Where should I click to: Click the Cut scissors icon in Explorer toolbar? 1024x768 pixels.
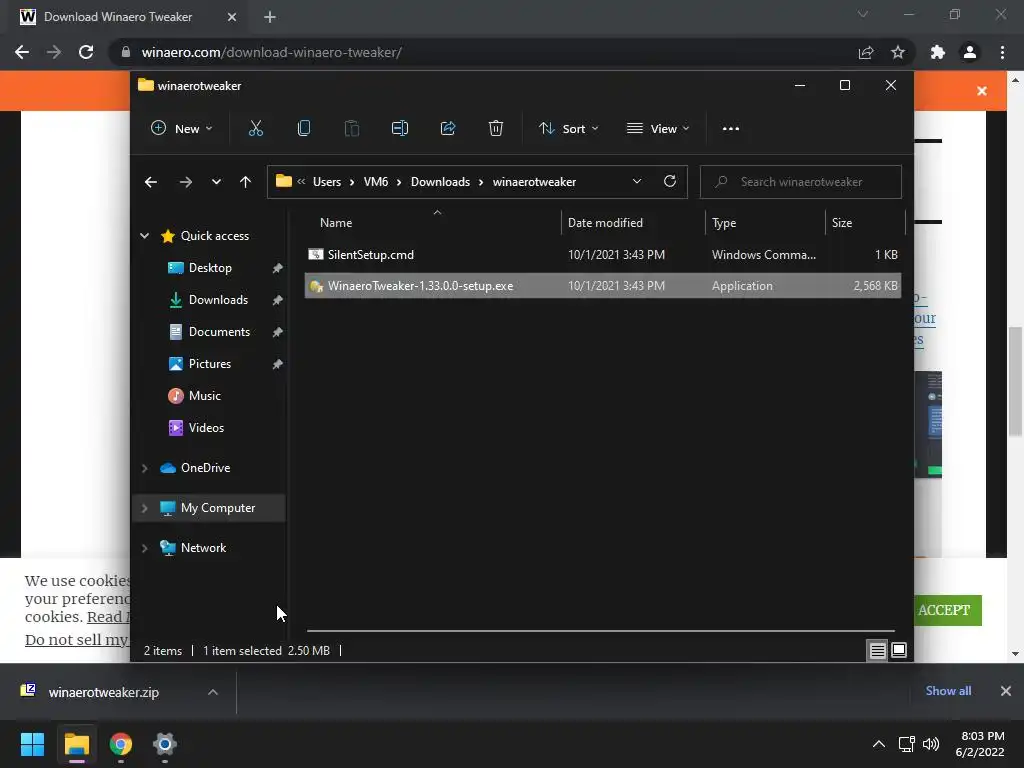pyautogui.click(x=255, y=129)
